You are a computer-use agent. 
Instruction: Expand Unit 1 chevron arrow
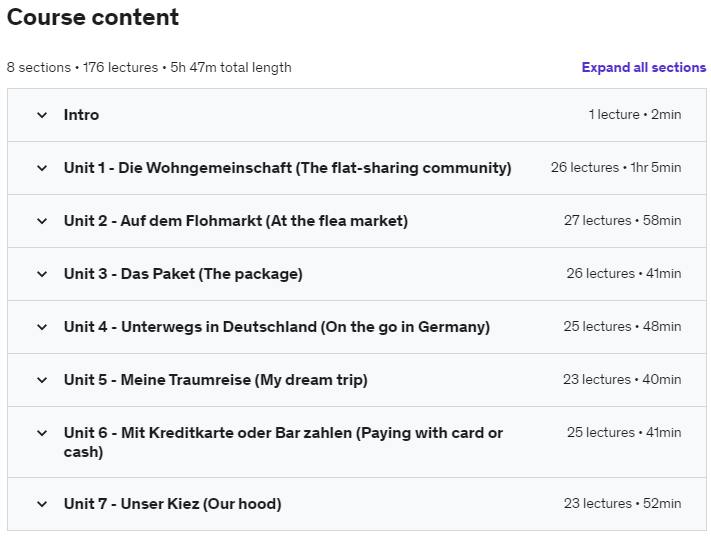click(42, 168)
